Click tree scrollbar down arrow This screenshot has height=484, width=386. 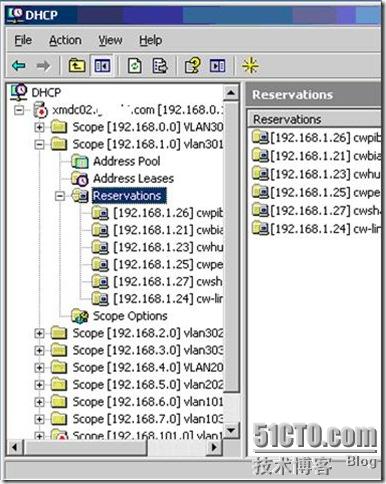(231, 430)
